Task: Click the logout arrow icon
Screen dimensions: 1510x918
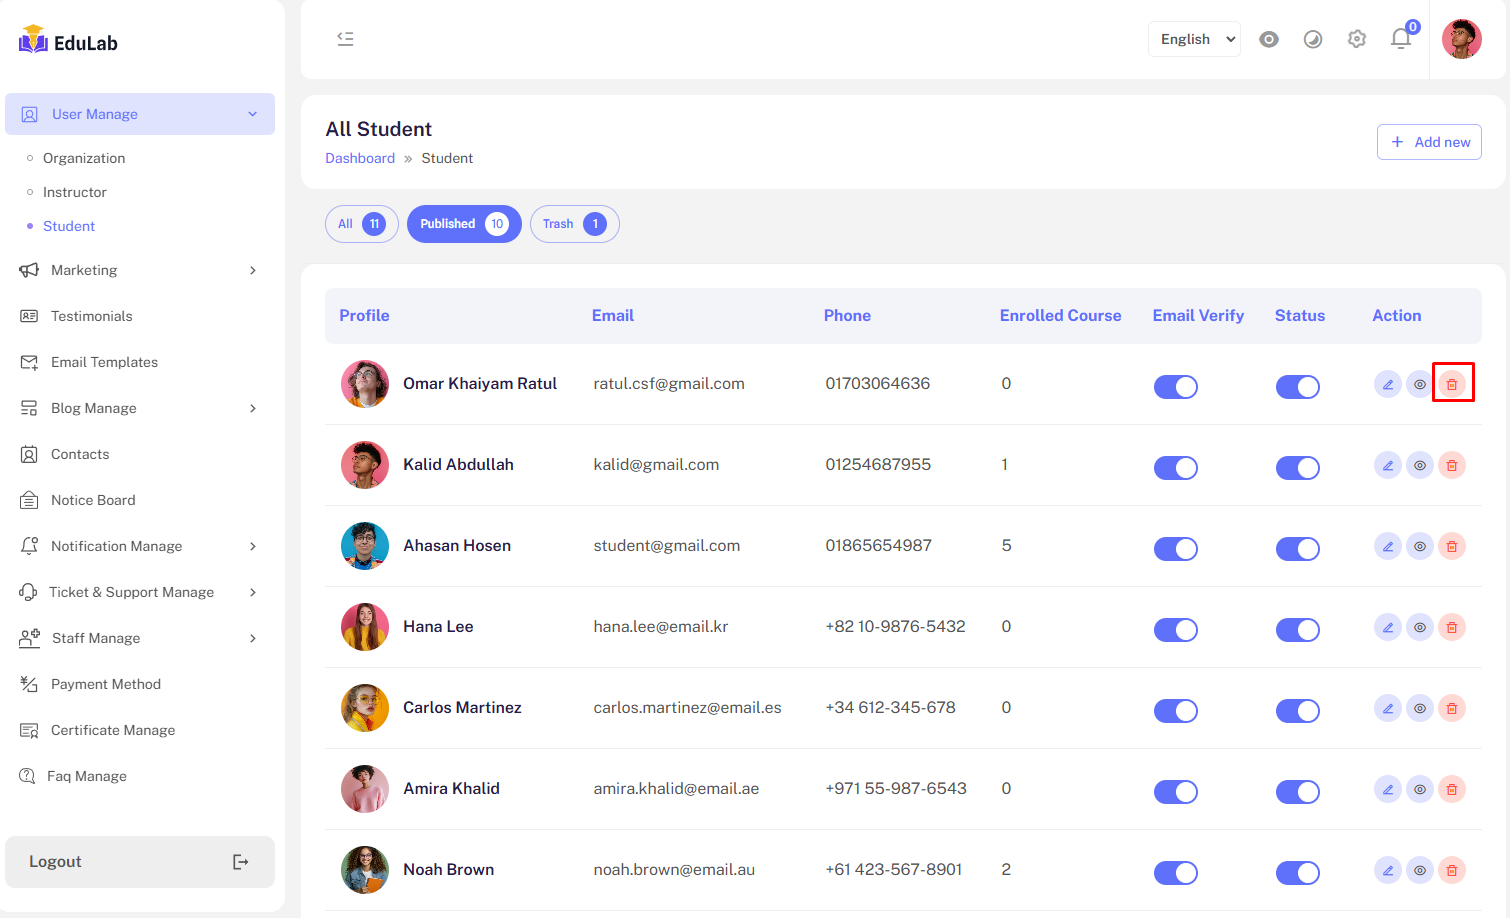Action: tap(240, 862)
